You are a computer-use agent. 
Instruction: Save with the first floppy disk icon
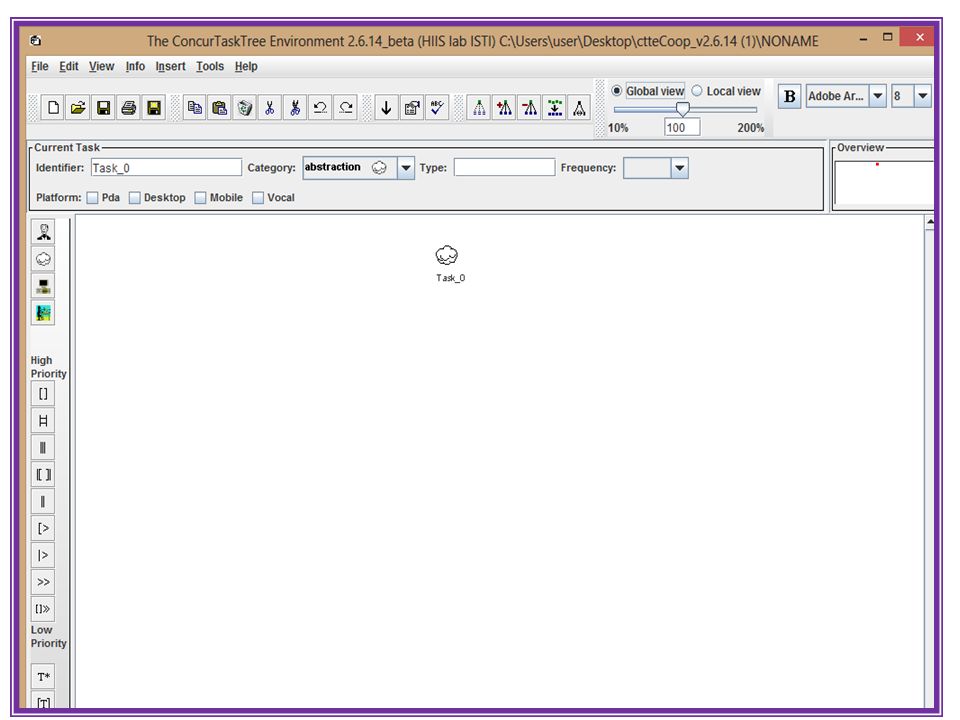(103, 108)
